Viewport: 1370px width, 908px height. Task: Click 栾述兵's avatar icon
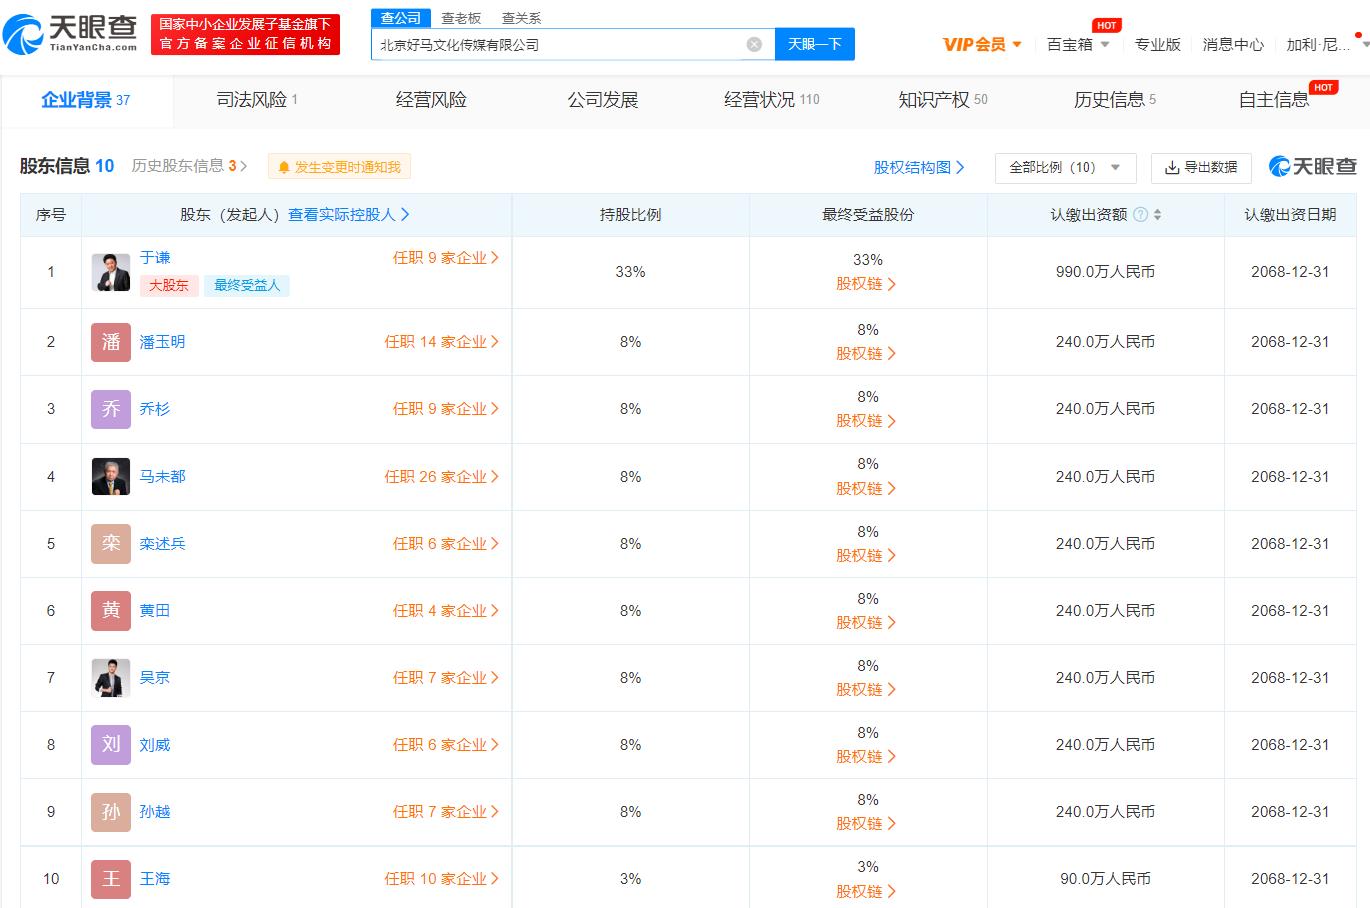pos(111,544)
